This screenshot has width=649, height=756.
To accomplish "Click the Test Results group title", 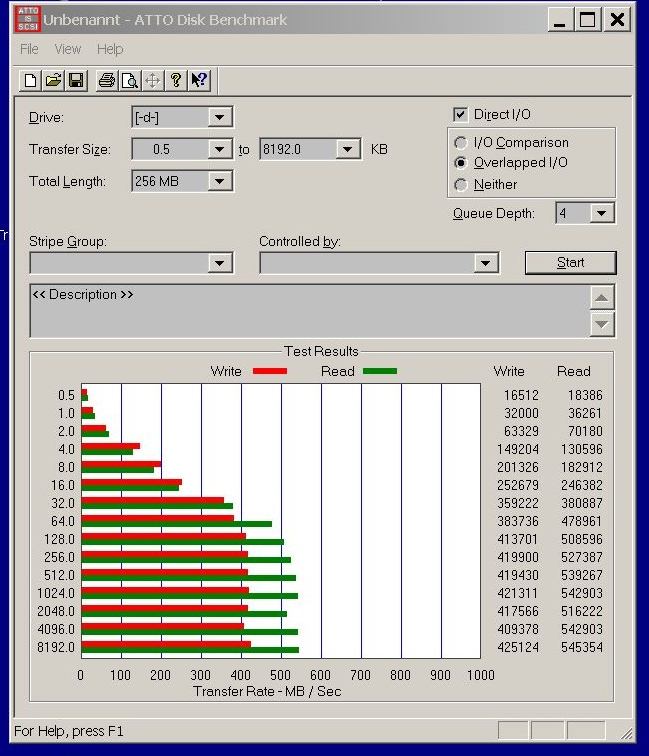I will 321,351.
